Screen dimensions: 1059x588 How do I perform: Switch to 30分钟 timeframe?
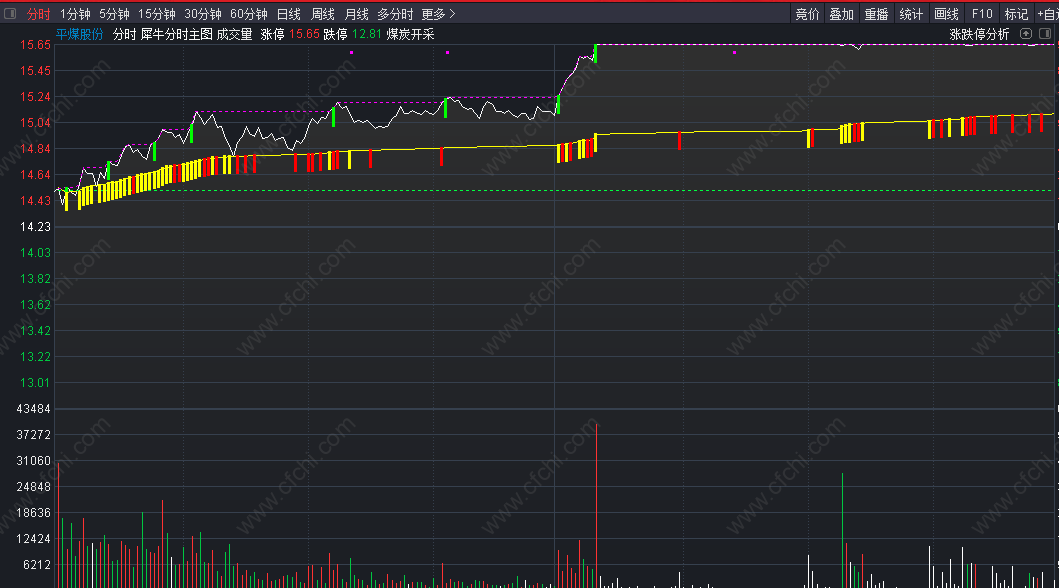[202, 14]
